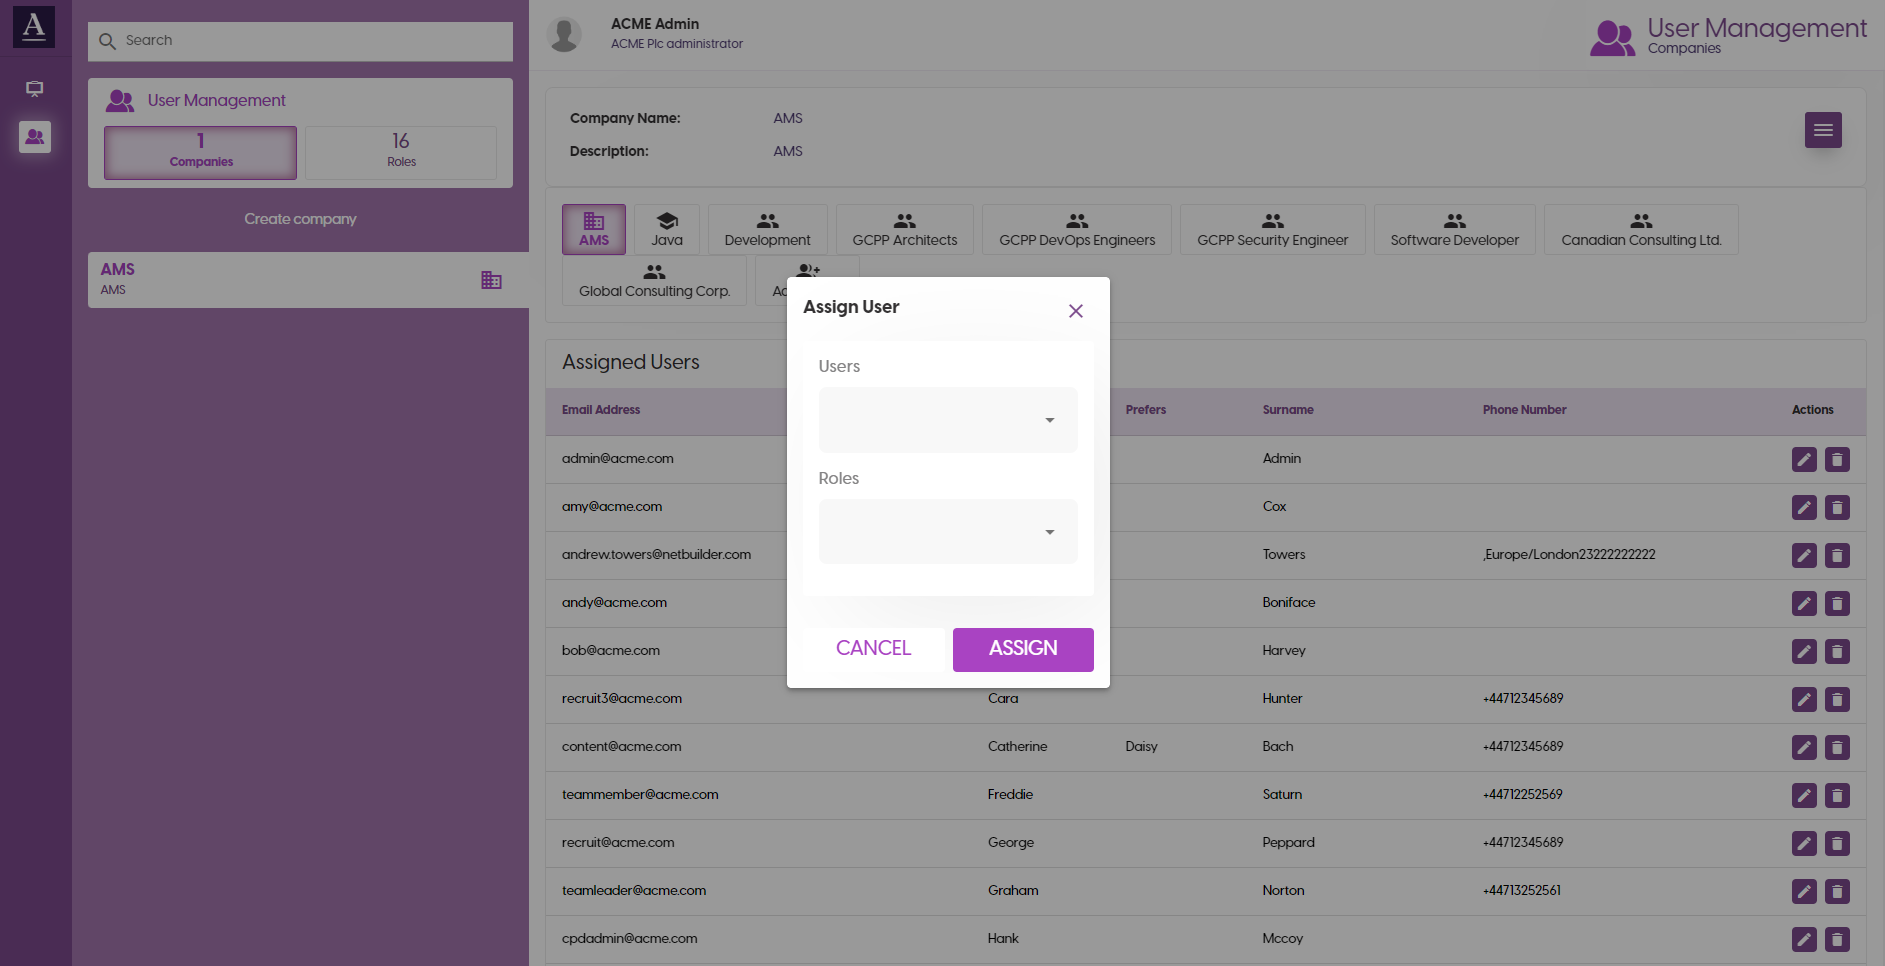
Task: Expand the Roles dropdown
Action: point(947,532)
